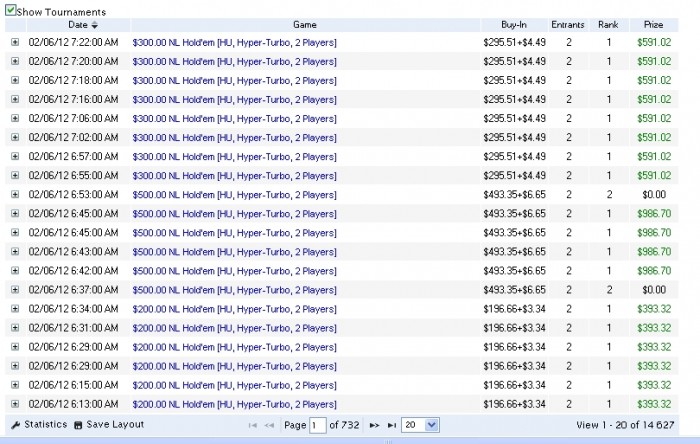Select the $393.32 prize at 6:34:00 AM
Screen dimensions: 700x444
[654, 309]
